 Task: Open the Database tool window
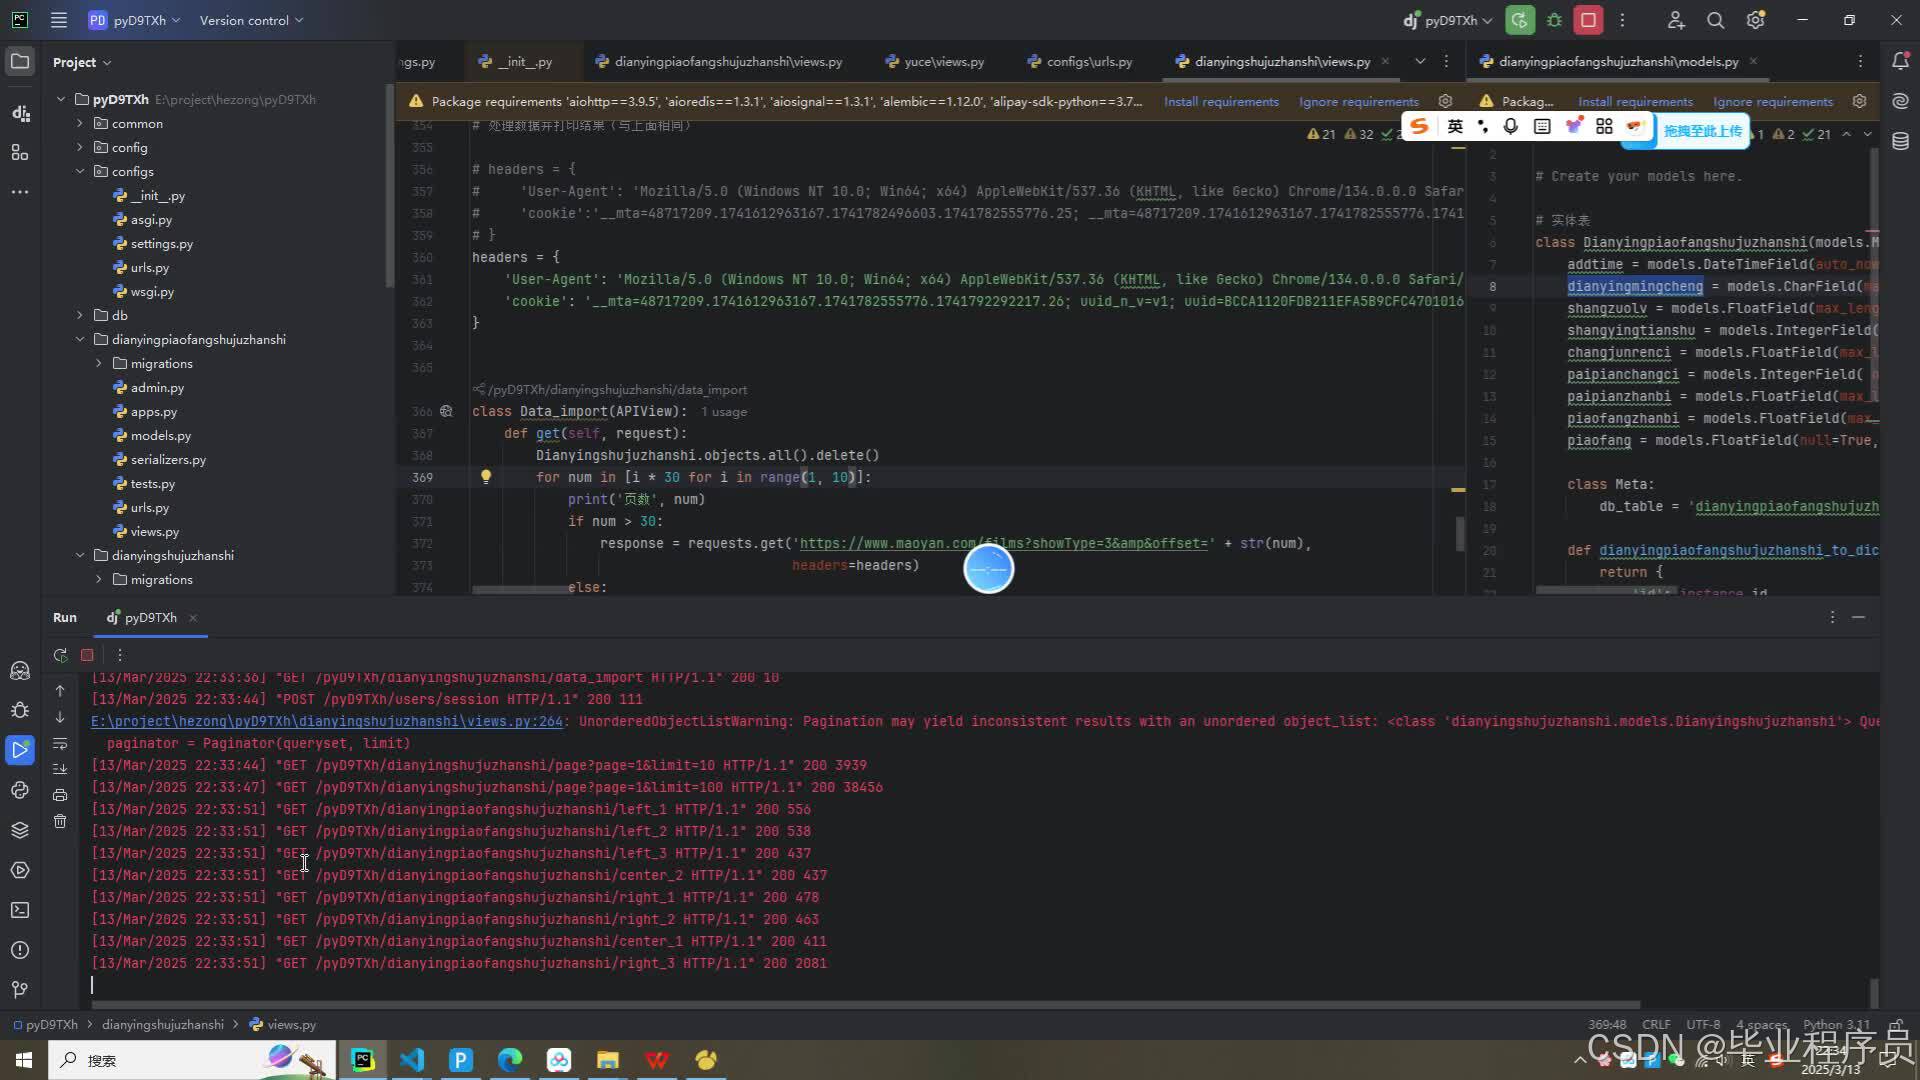coord(1900,141)
